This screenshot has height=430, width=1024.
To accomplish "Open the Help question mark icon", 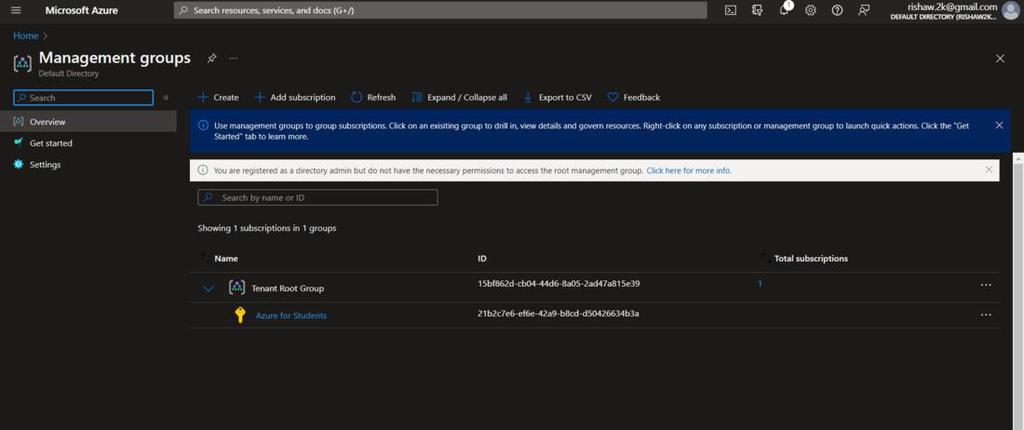I will [837, 10].
